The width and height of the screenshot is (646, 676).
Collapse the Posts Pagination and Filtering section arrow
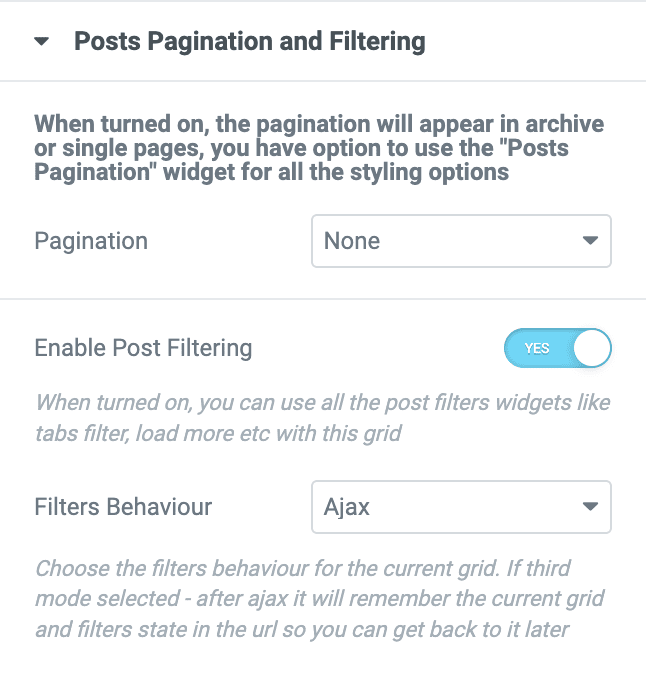click(x=41, y=42)
